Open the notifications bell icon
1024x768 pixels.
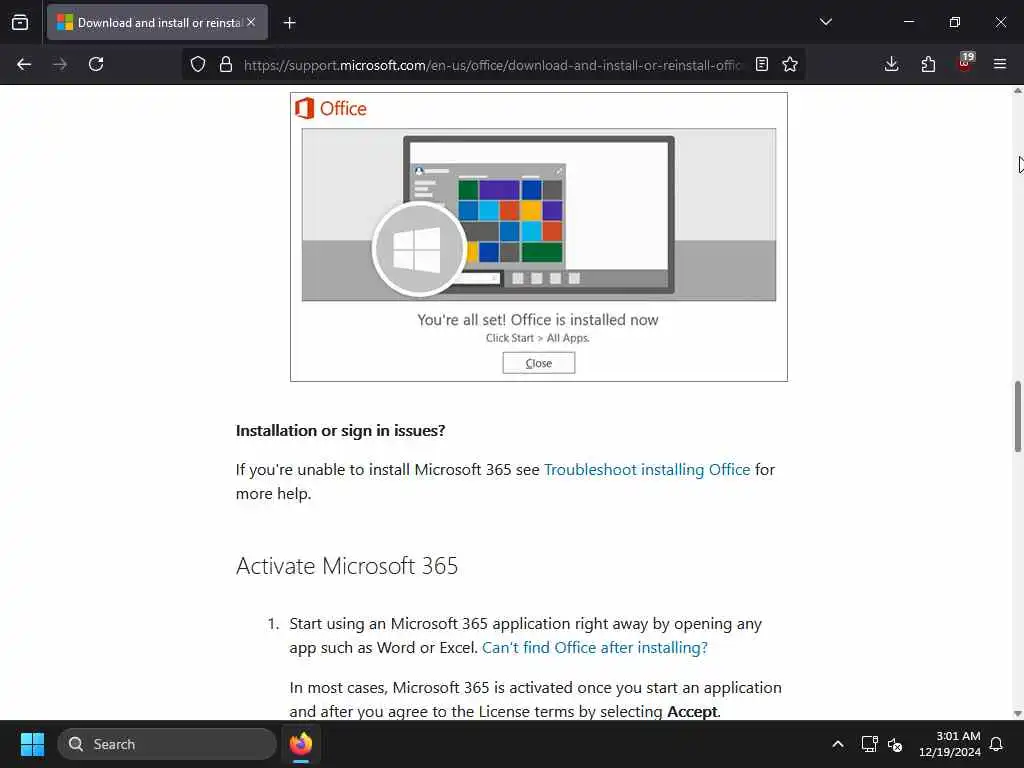coord(997,744)
